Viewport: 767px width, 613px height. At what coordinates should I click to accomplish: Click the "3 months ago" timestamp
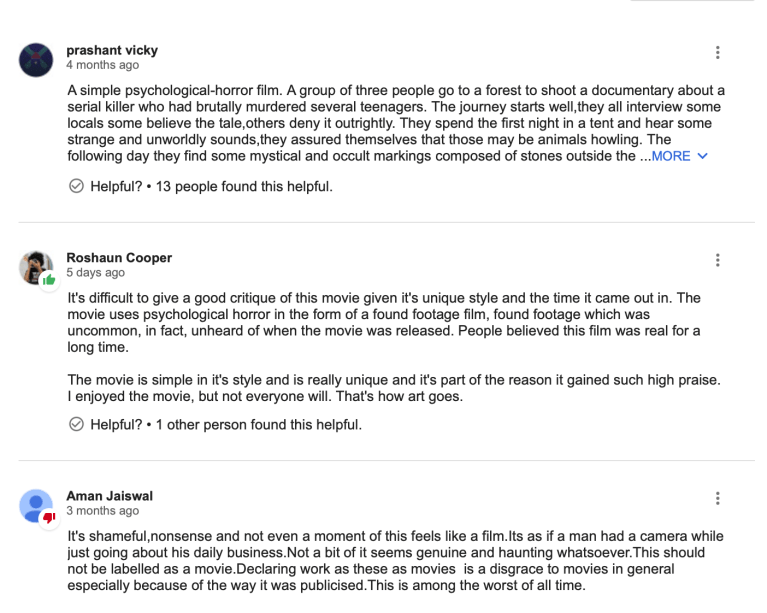pyautogui.click(x=103, y=511)
